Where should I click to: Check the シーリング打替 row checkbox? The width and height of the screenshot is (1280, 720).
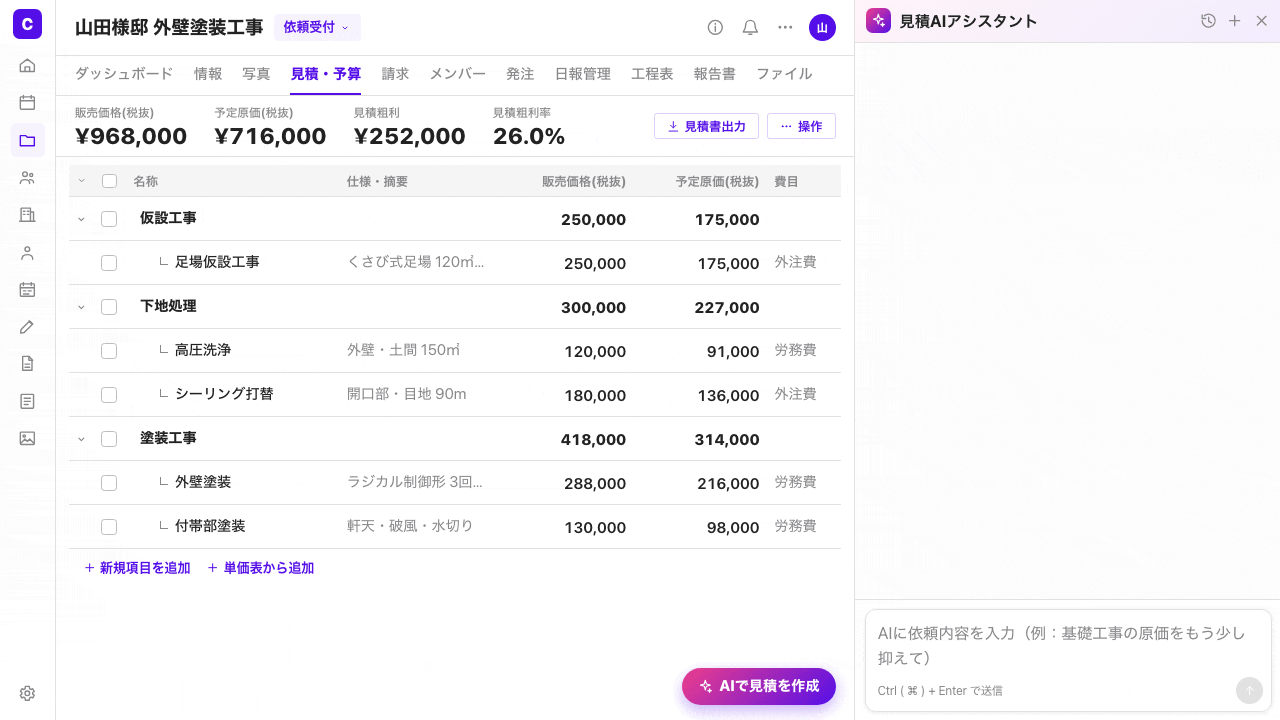pos(109,395)
